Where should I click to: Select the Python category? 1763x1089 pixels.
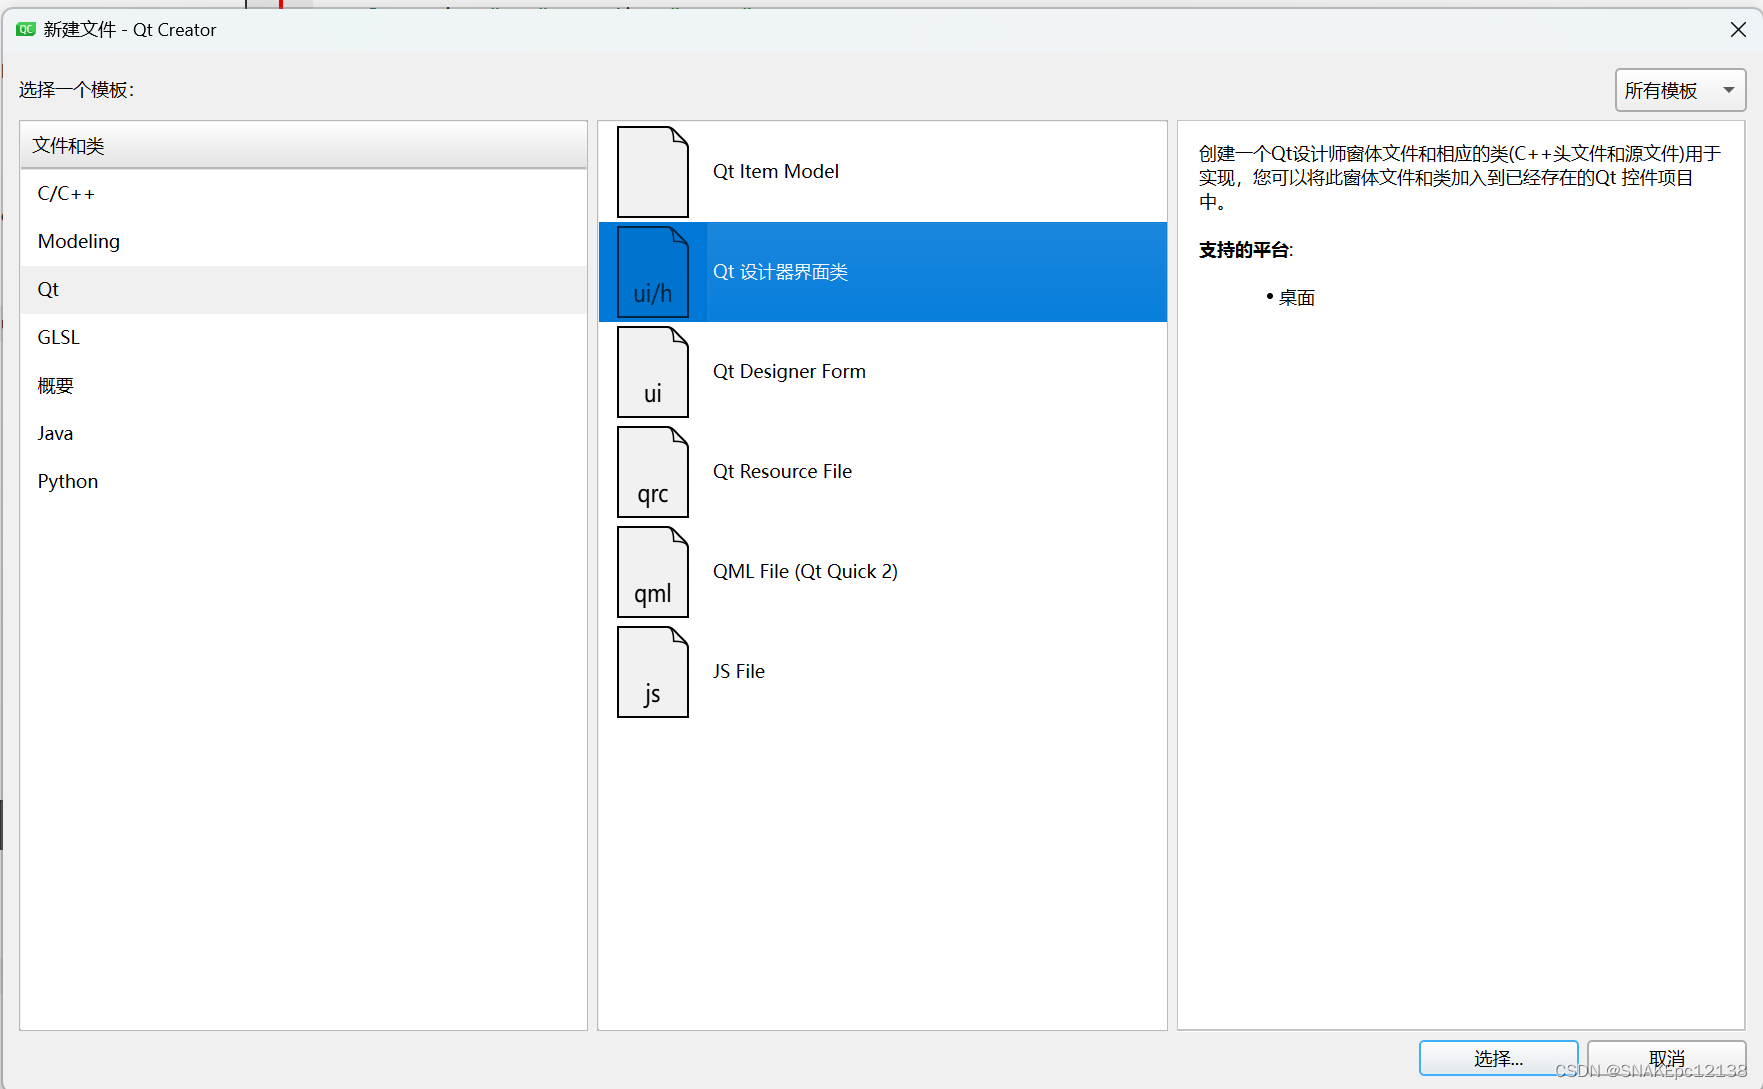point(303,482)
